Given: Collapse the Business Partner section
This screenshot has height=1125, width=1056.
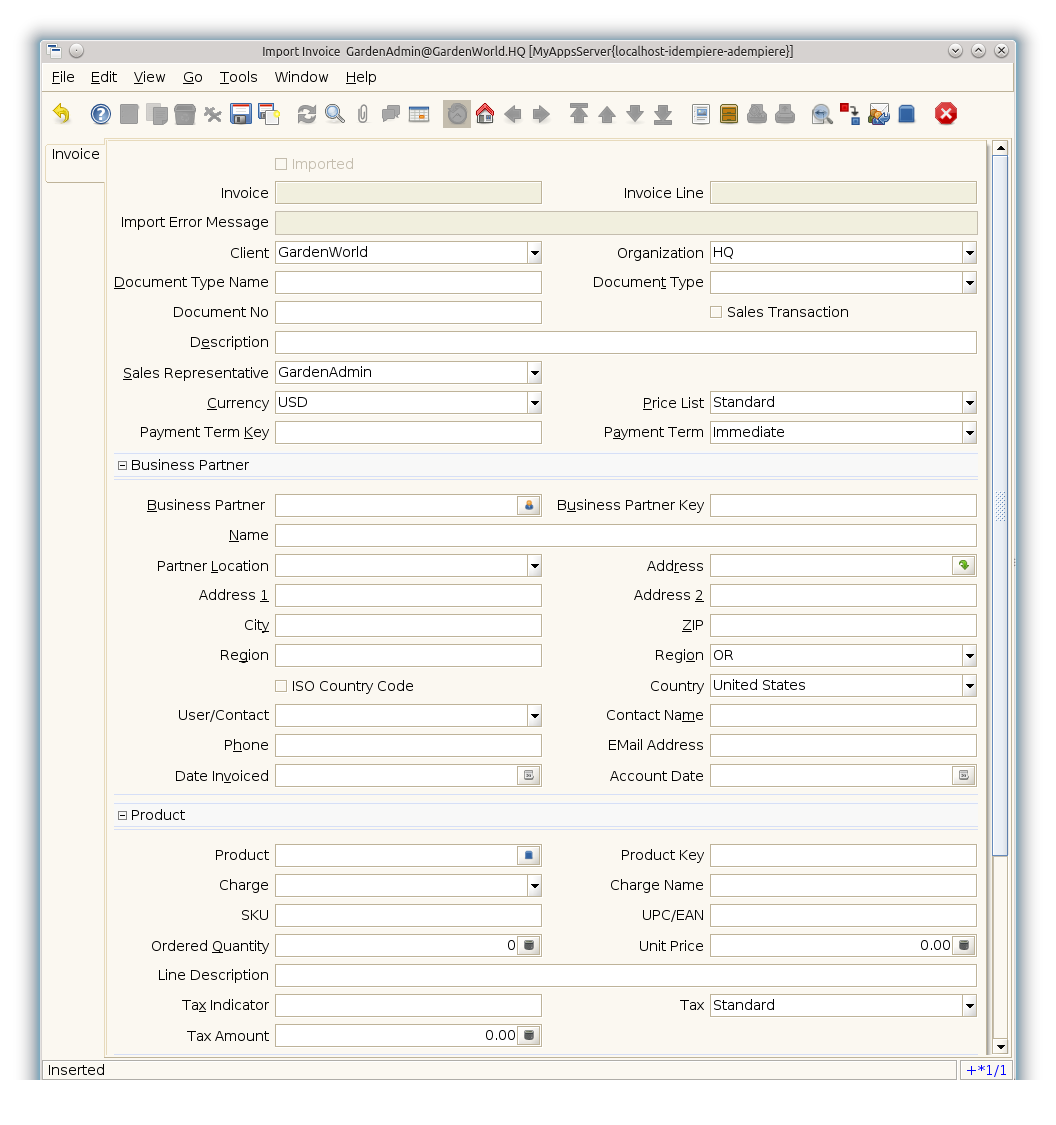Looking at the screenshot, I should pyautogui.click(x=123, y=465).
